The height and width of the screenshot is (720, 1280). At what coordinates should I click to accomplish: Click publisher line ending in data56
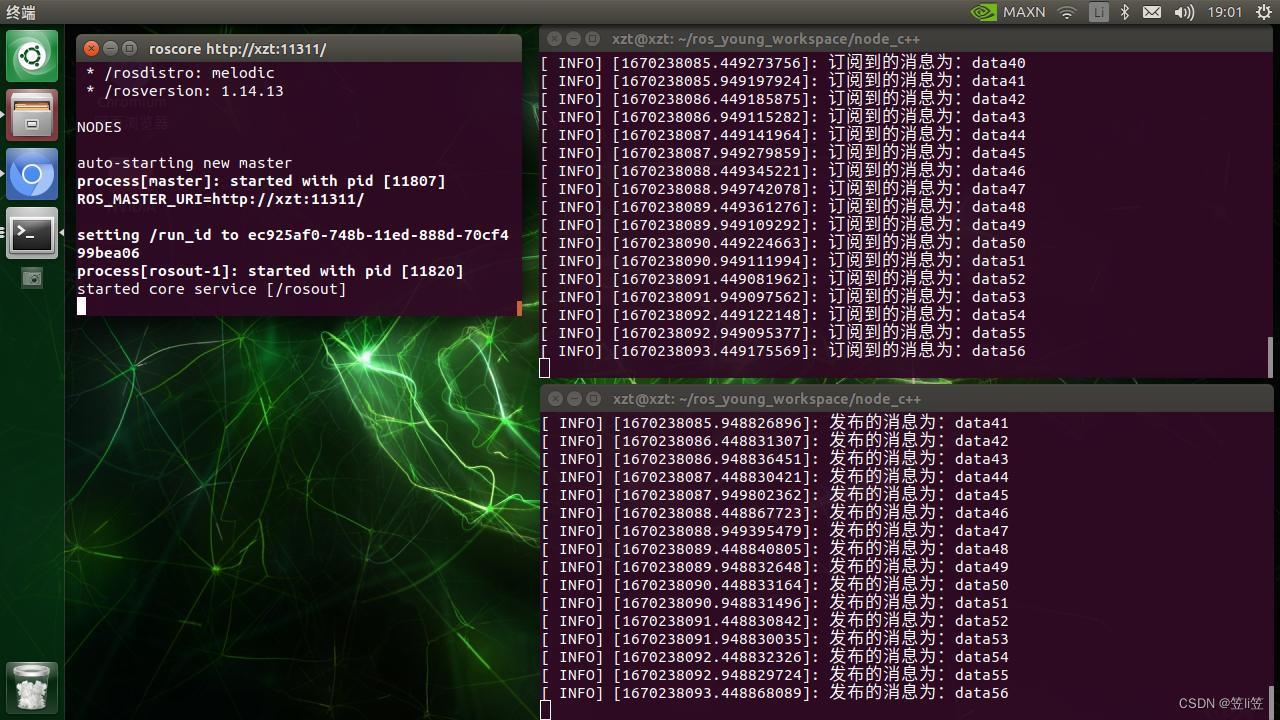tap(774, 693)
